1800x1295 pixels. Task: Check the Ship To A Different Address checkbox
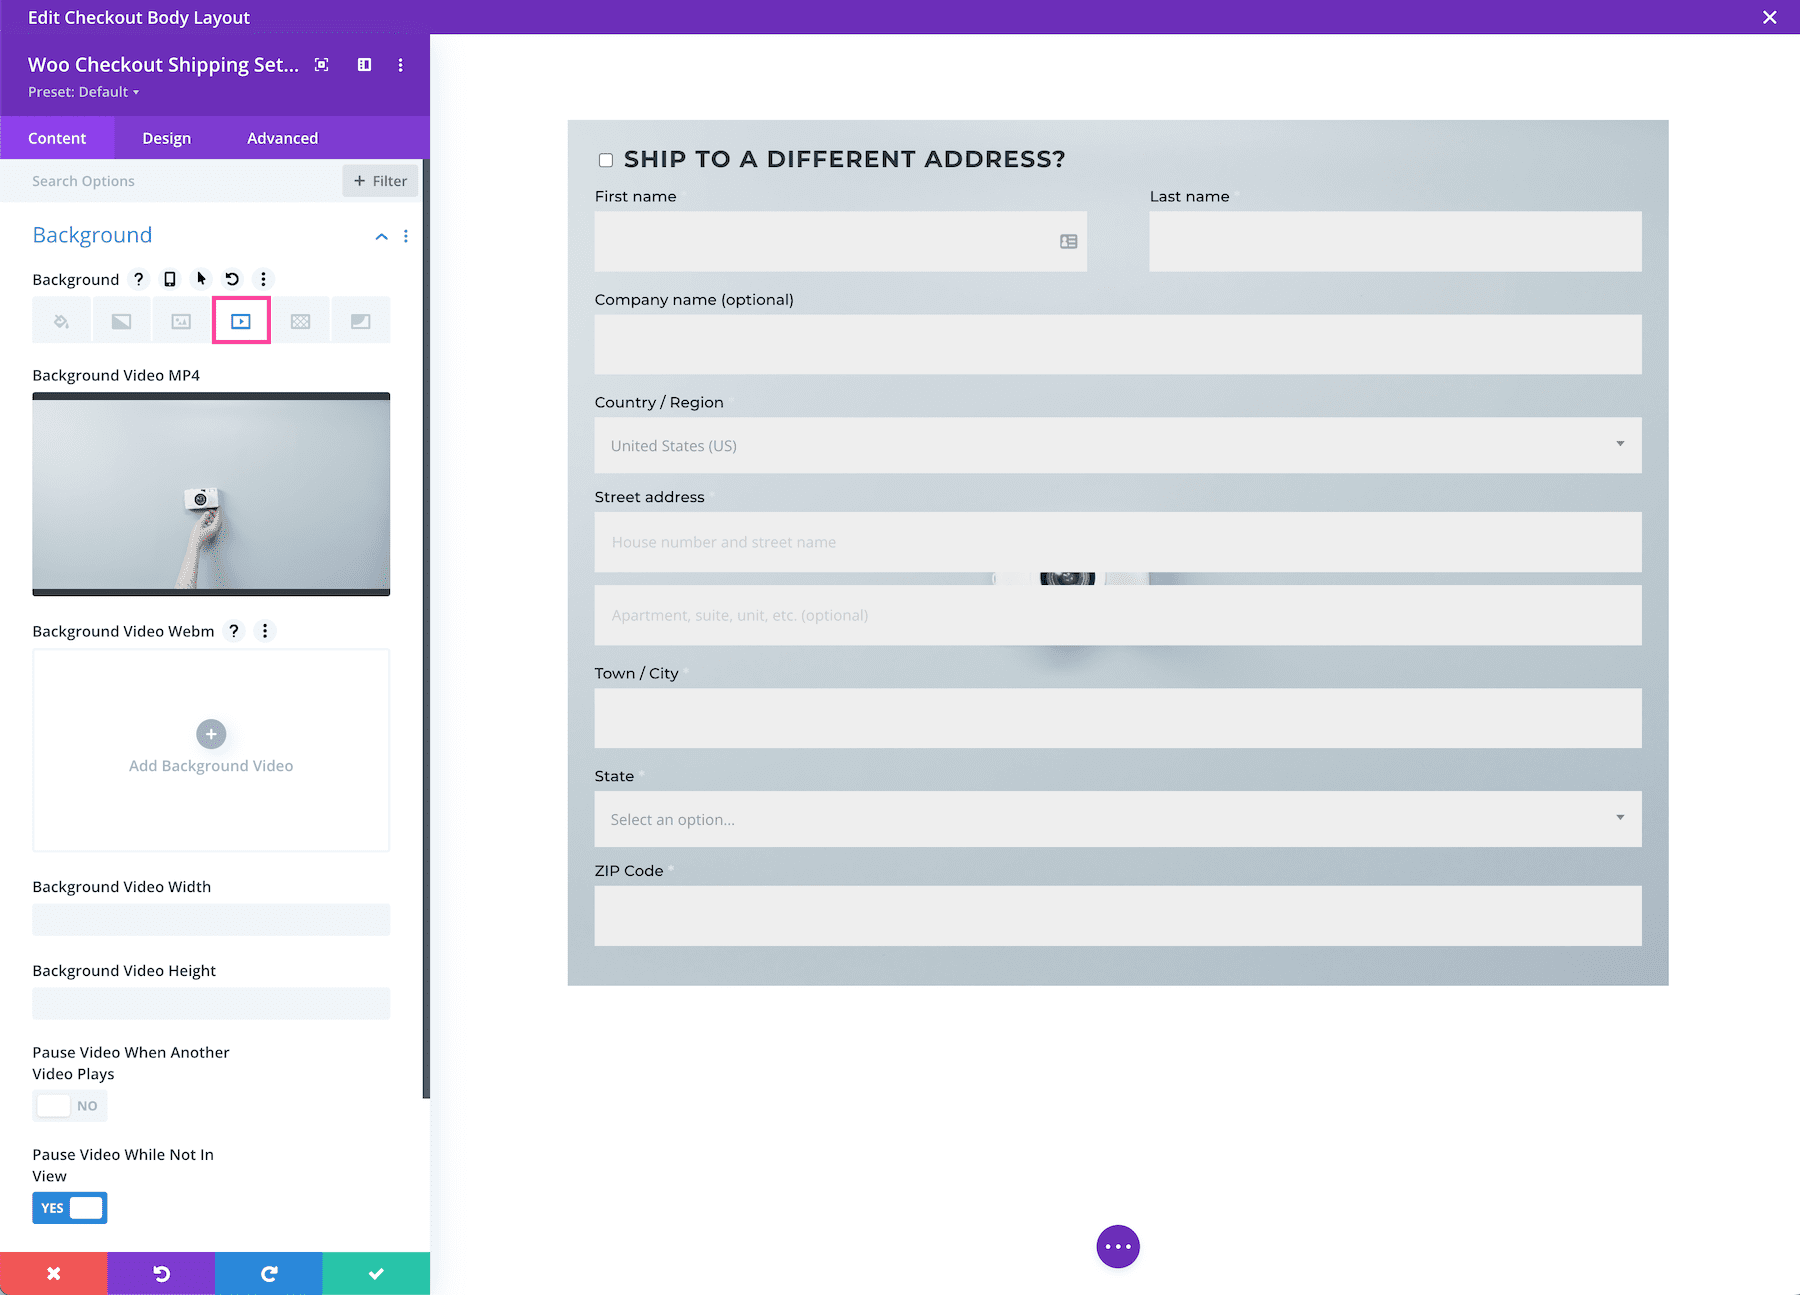[605, 159]
